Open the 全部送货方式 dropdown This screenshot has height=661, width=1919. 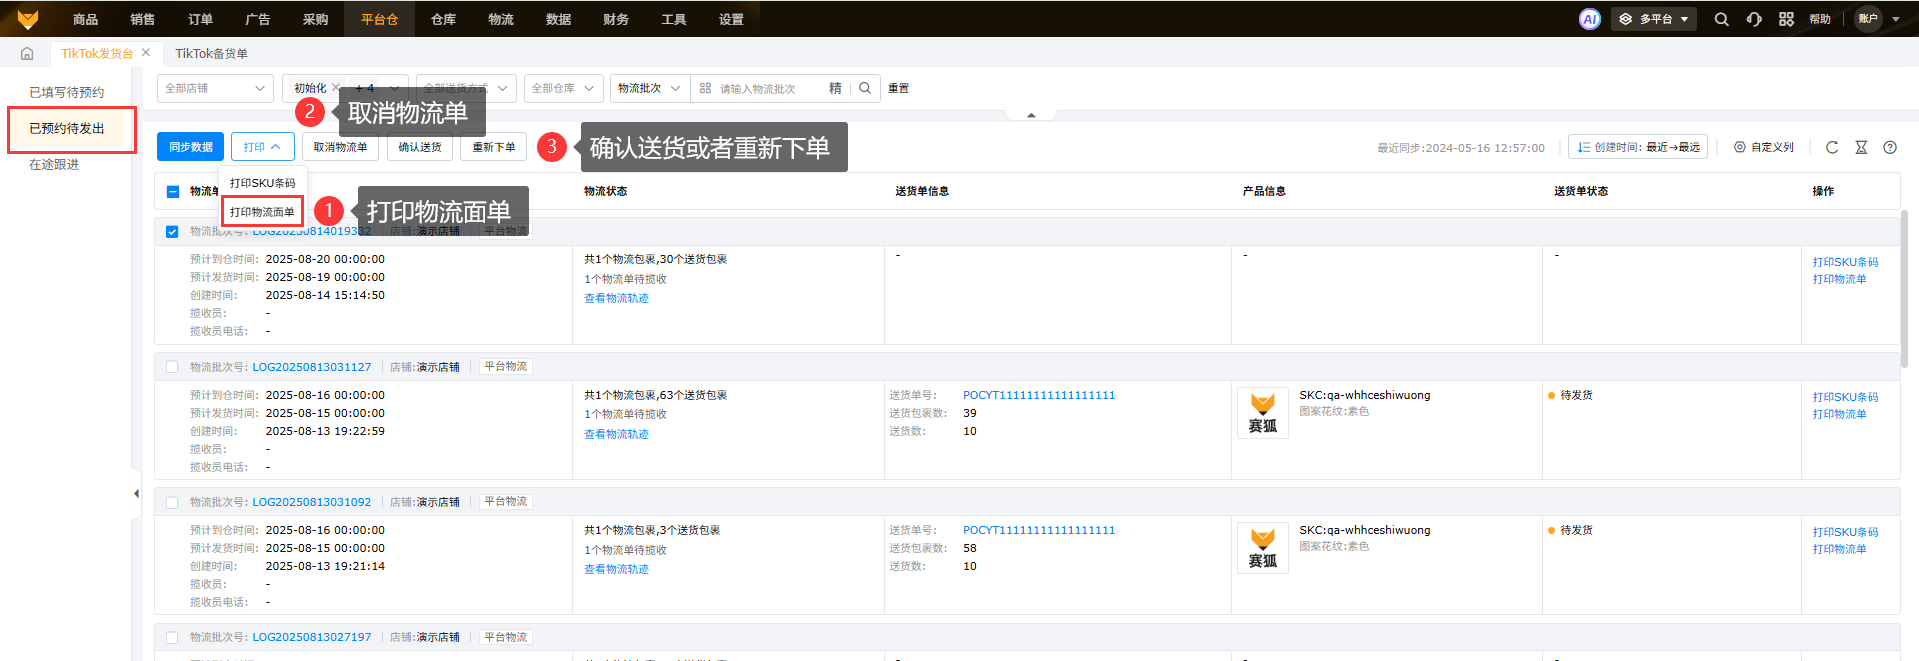click(x=466, y=88)
